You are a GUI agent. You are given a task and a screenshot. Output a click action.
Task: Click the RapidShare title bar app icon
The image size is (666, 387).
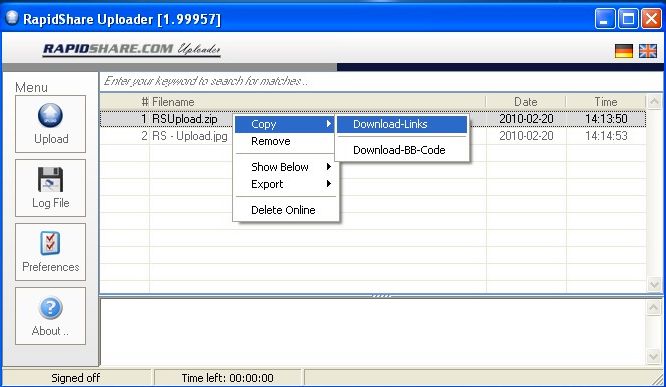tap(12, 18)
